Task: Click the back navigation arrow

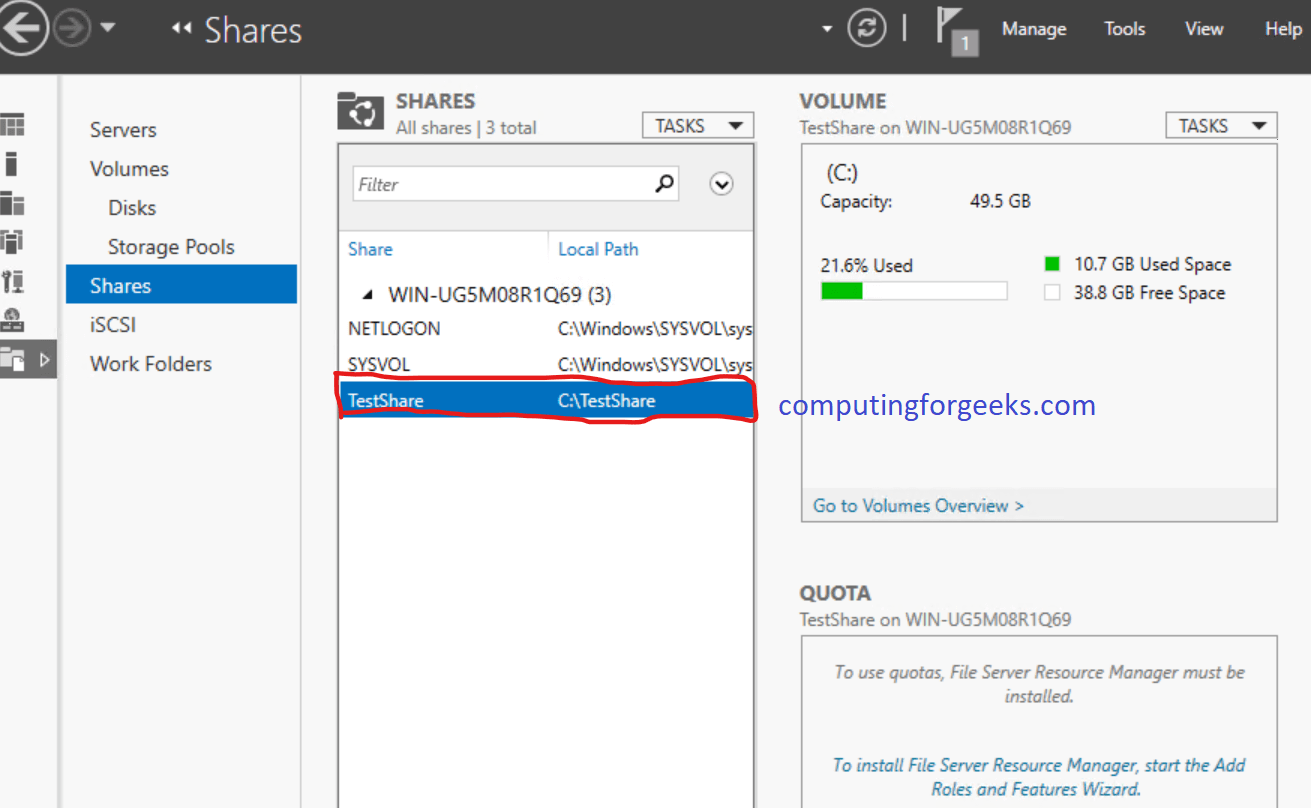Action: click(x=24, y=27)
